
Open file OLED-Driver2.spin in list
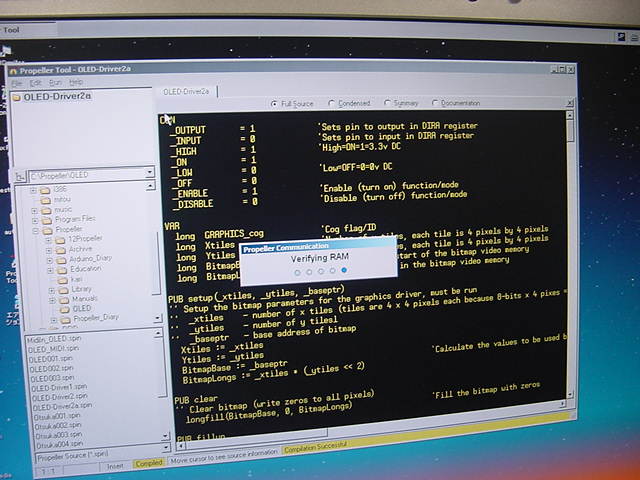(60, 397)
